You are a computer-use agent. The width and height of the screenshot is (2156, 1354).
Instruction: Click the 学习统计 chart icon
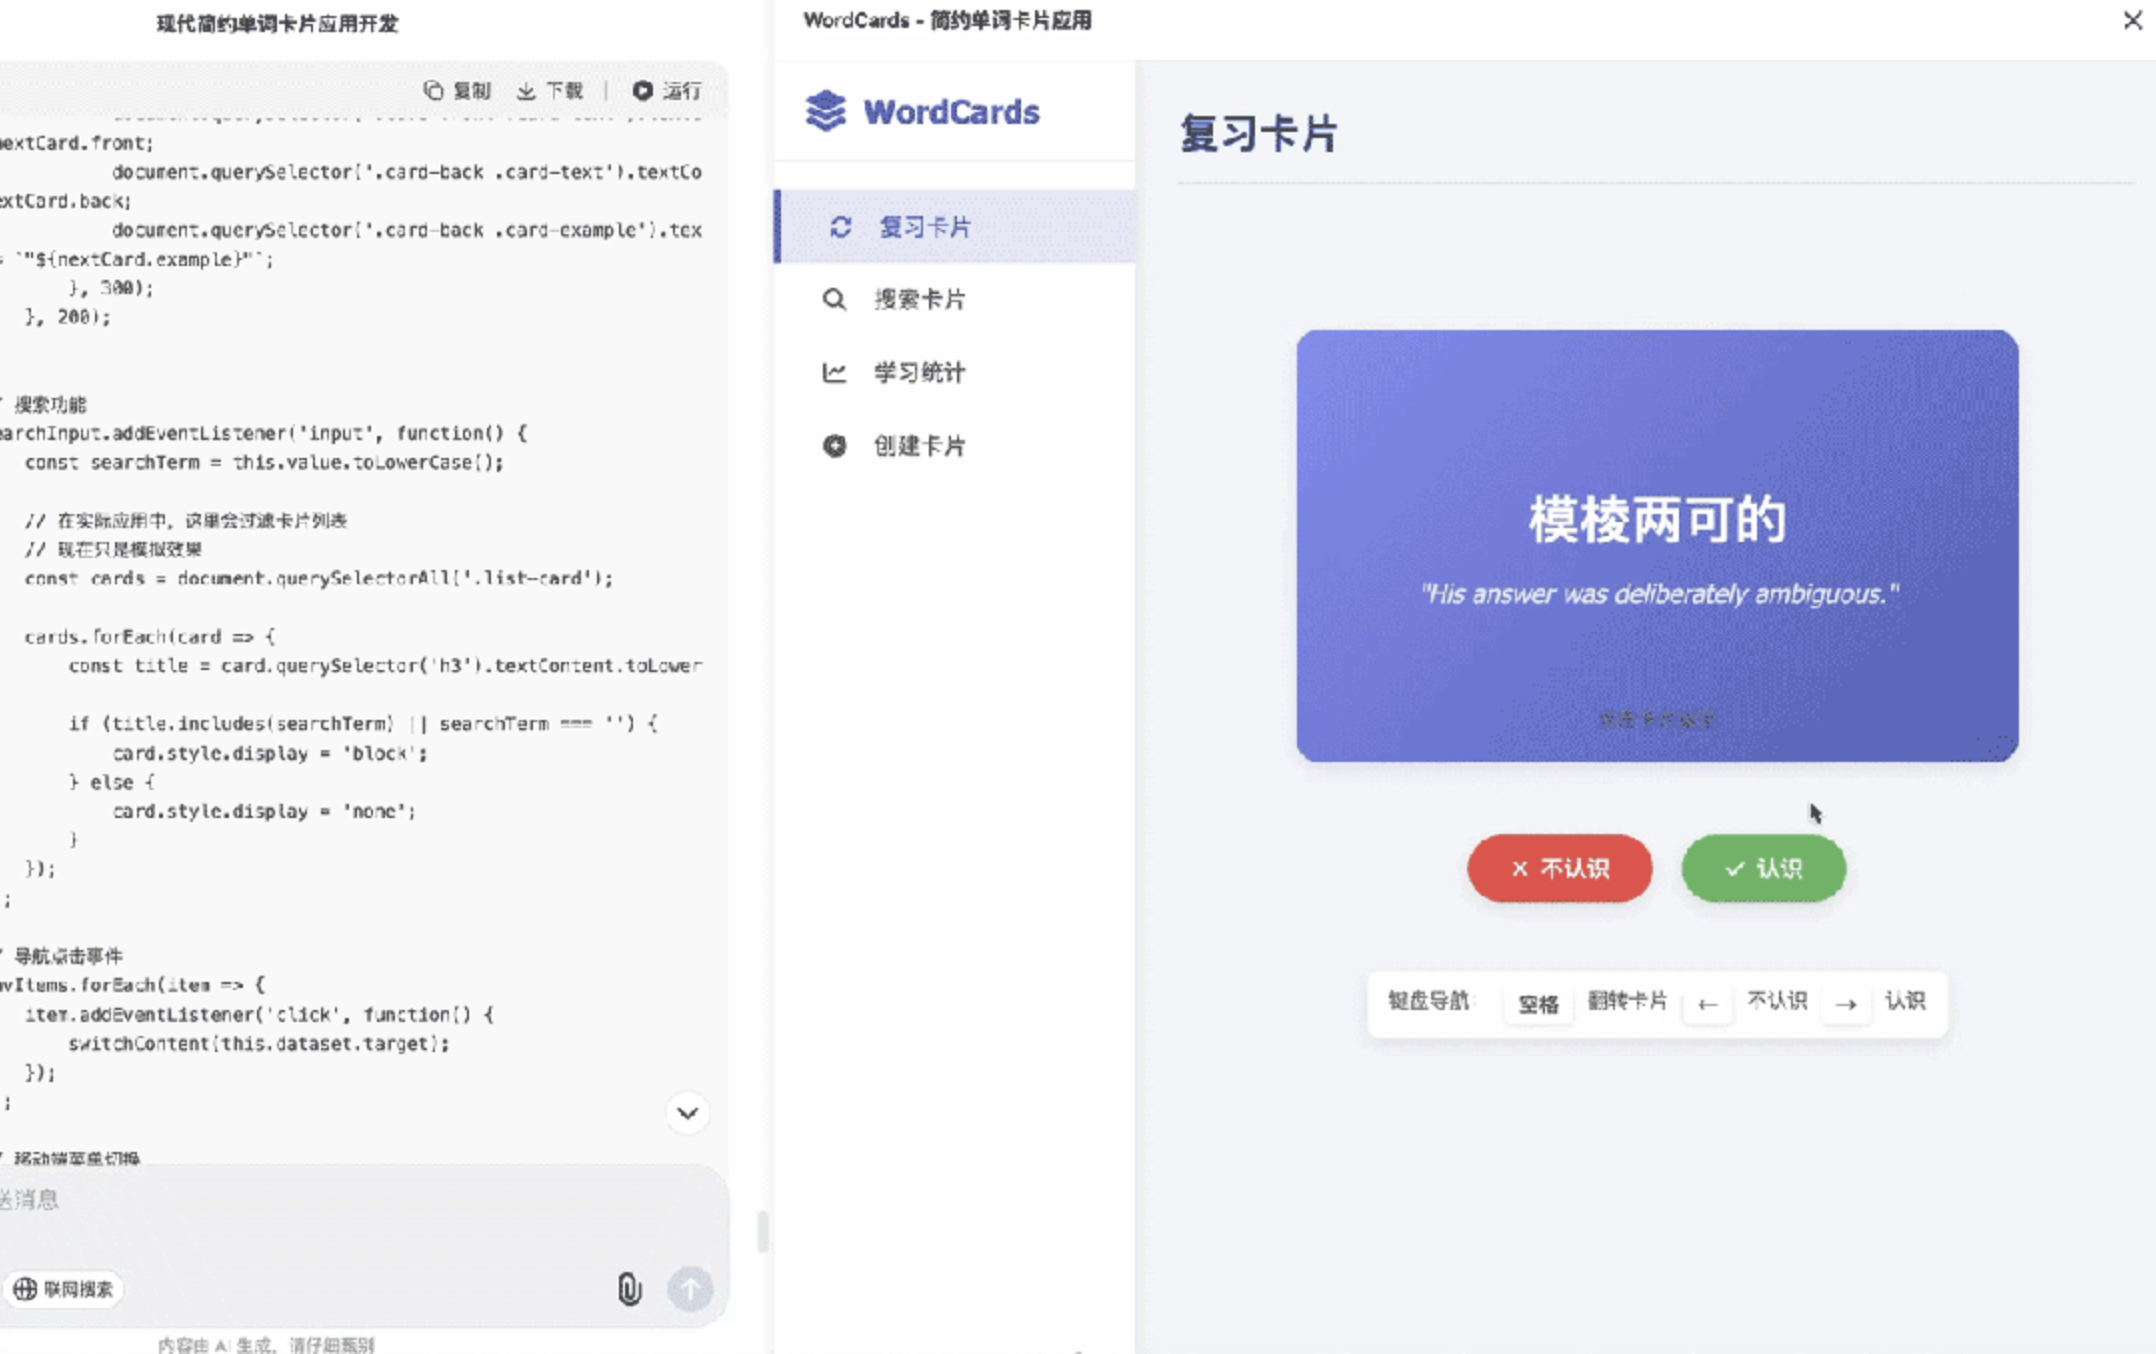tap(835, 372)
